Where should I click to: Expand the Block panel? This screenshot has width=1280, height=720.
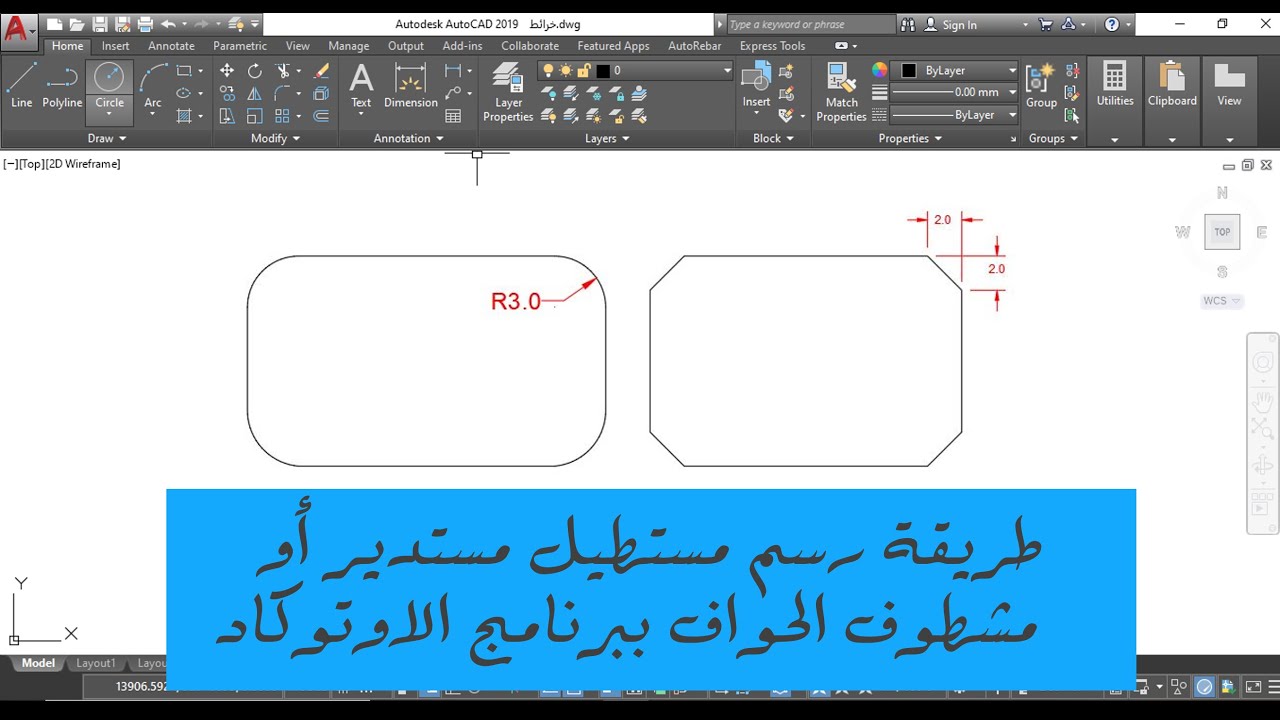tap(773, 138)
